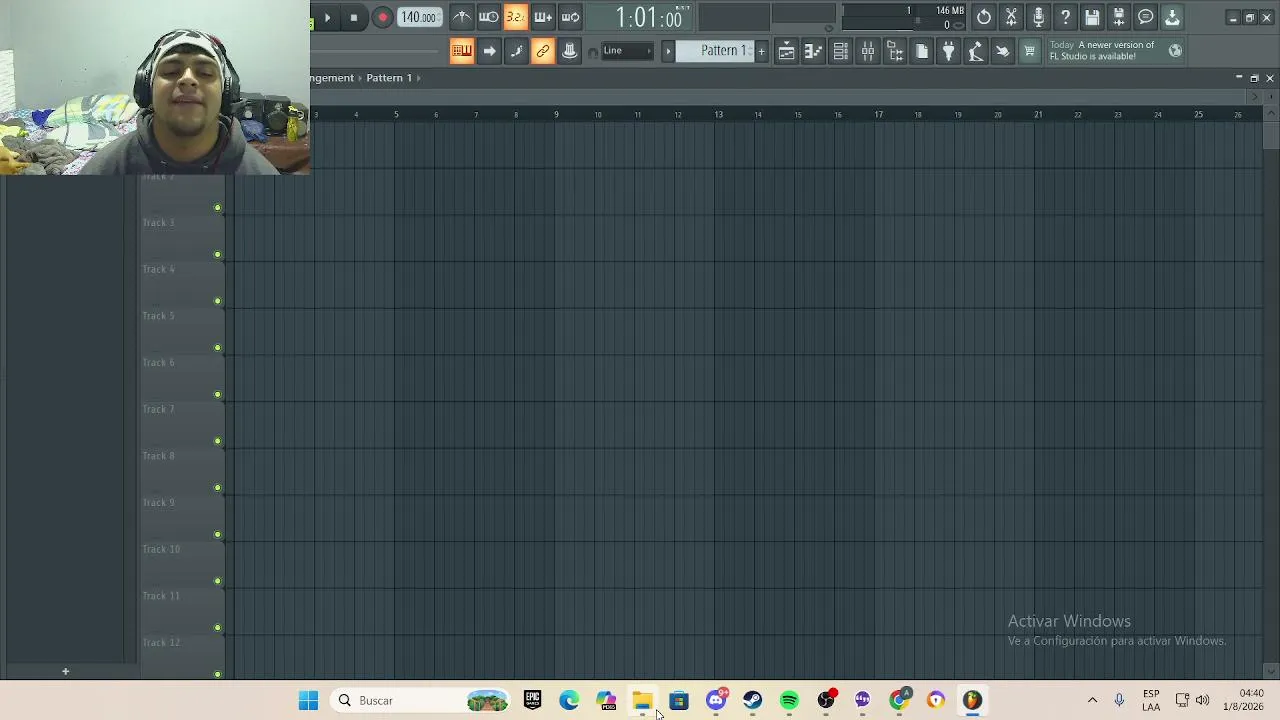Click Pattern 1 in the playlist breadcrumb
The image size is (1280, 720).
(x=389, y=78)
